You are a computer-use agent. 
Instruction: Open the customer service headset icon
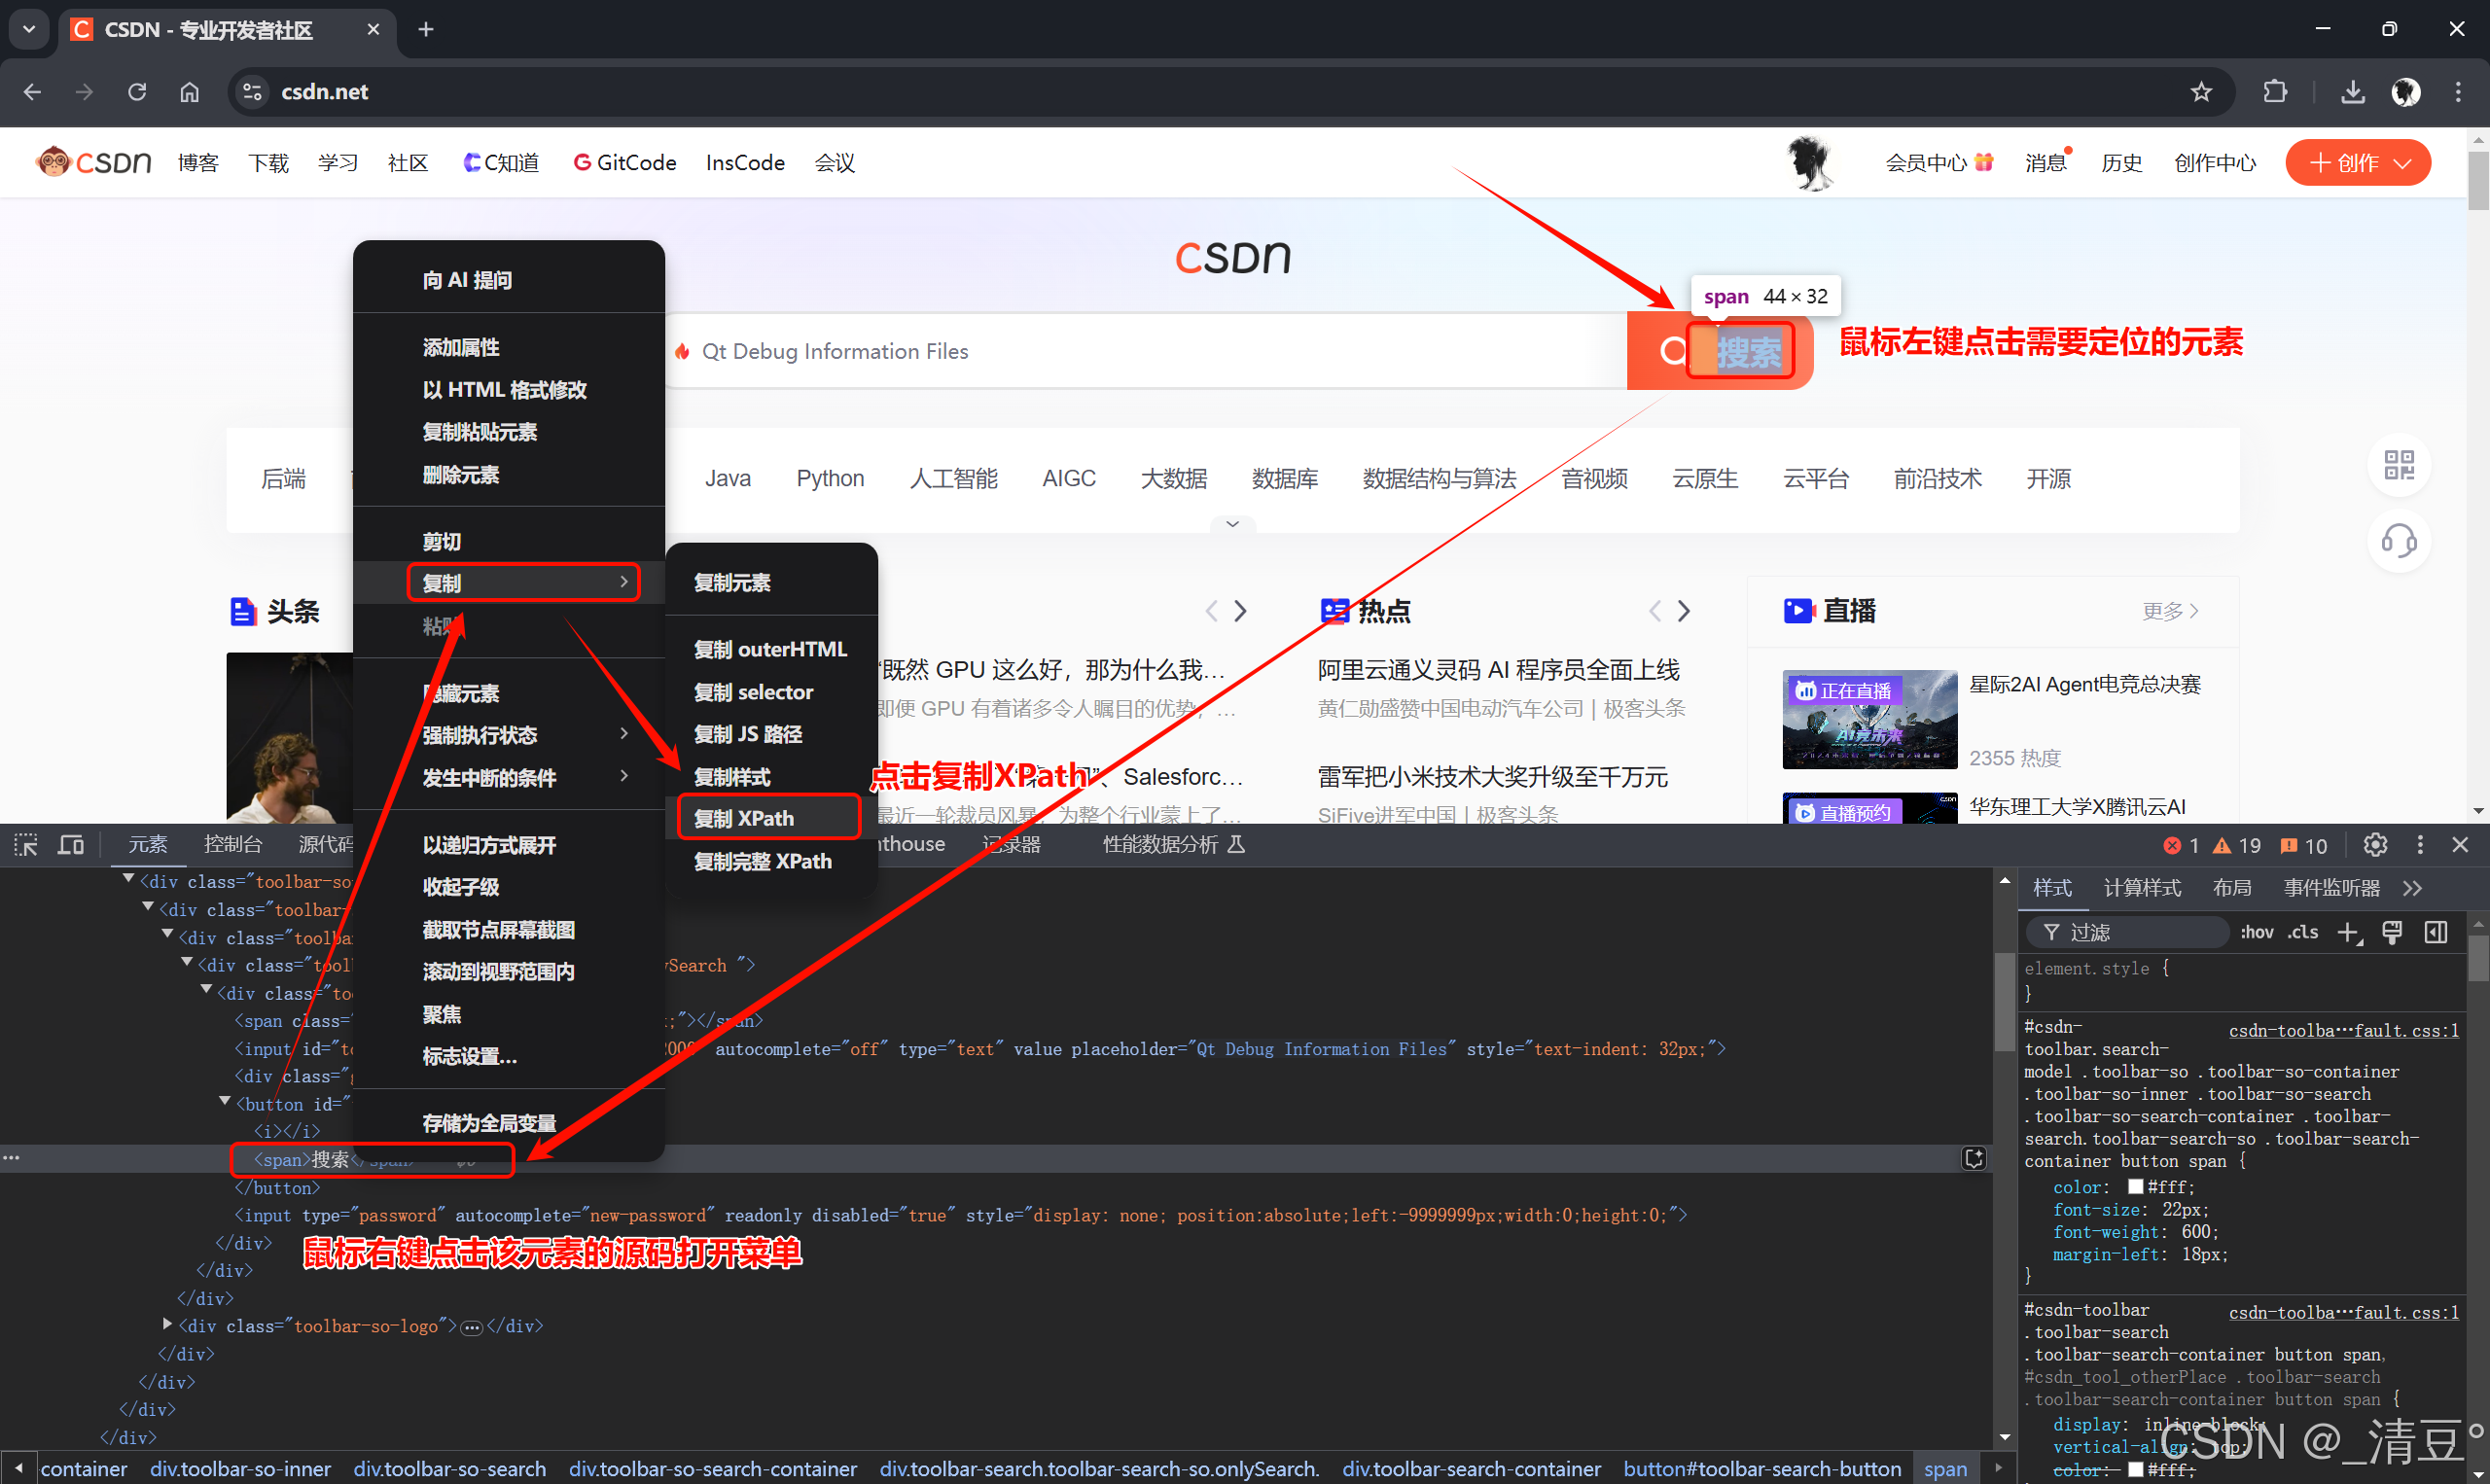coord(2399,541)
